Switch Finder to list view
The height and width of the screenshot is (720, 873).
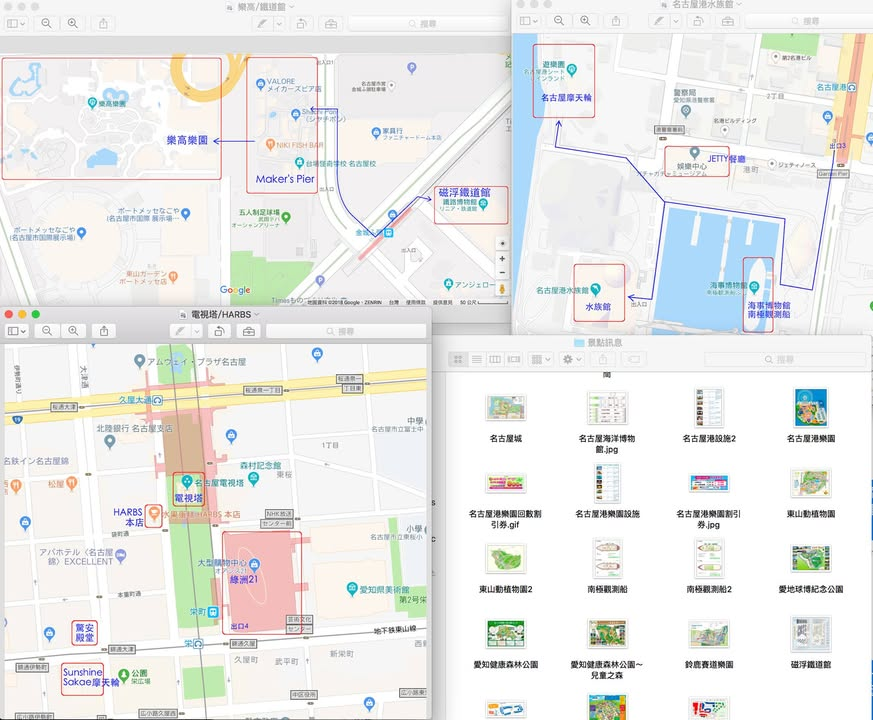[477, 359]
